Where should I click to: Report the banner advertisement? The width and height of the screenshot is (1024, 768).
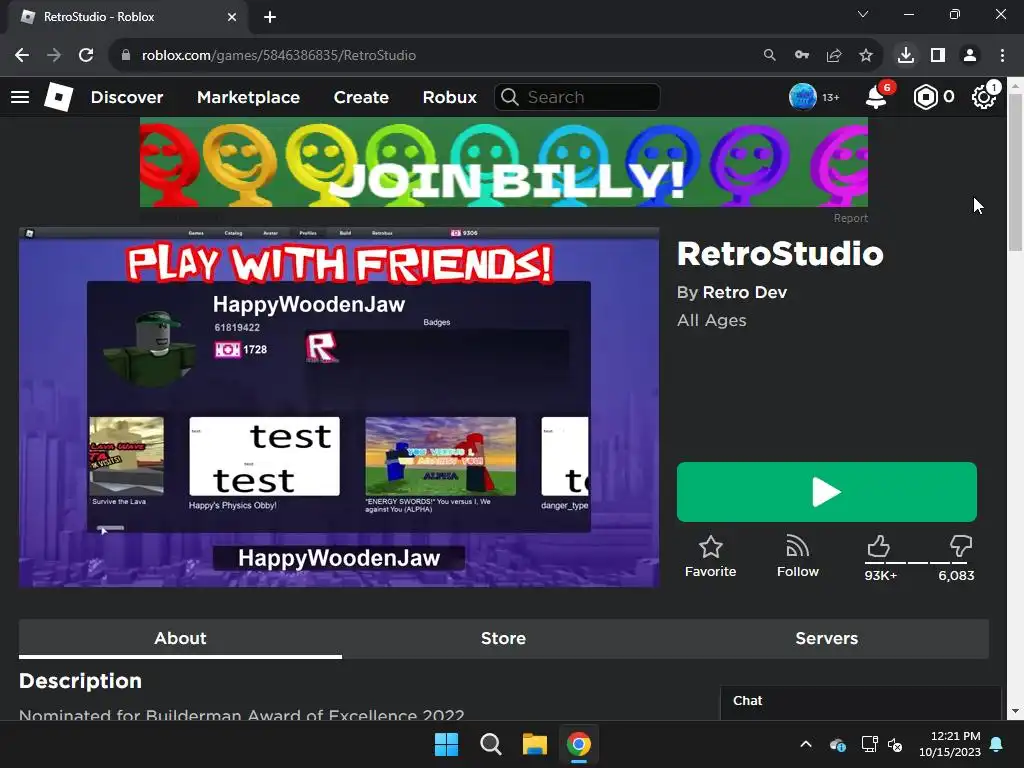coord(850,218)
